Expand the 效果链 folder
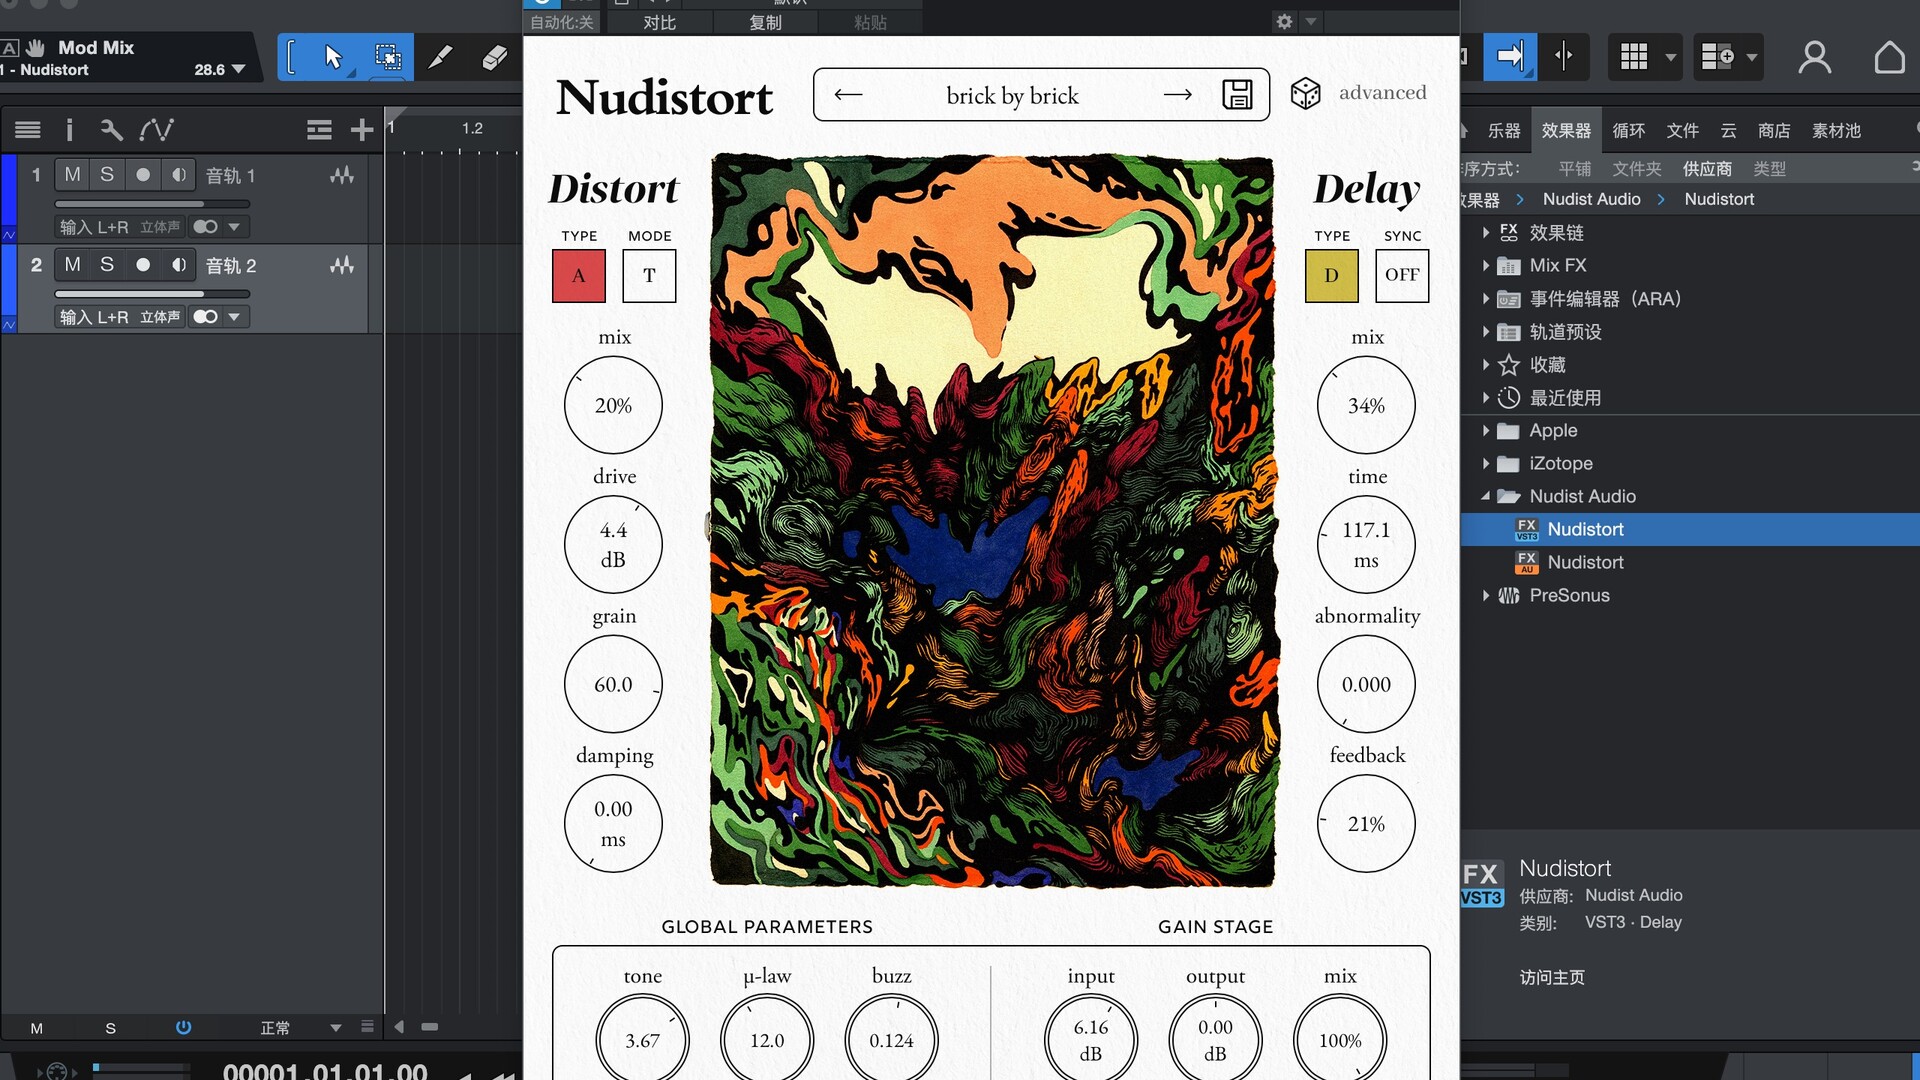 coord(1486,233)
